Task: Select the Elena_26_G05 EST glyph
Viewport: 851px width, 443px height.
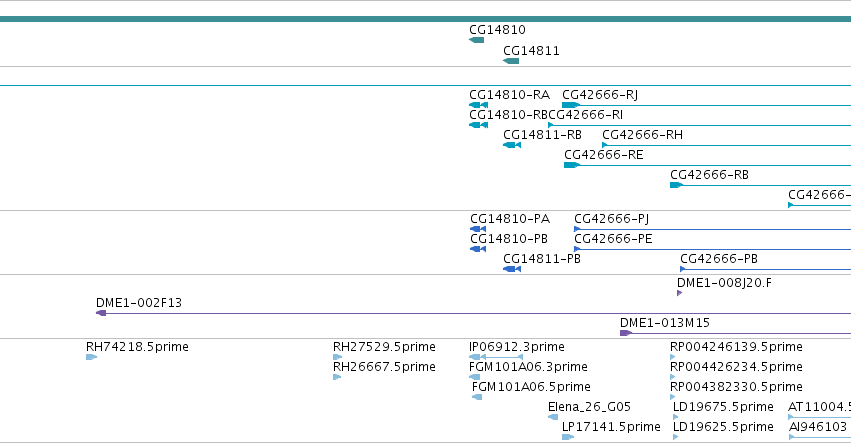Action: (553, 417)
